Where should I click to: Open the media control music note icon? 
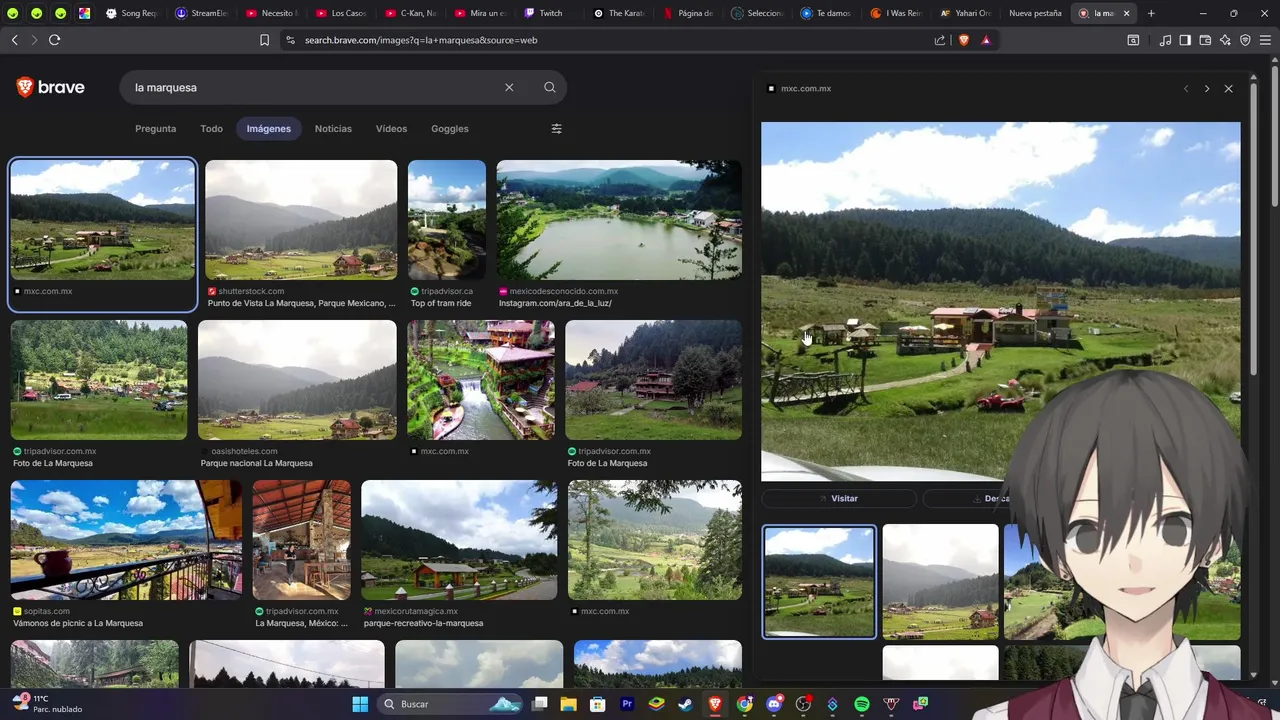1165,40
